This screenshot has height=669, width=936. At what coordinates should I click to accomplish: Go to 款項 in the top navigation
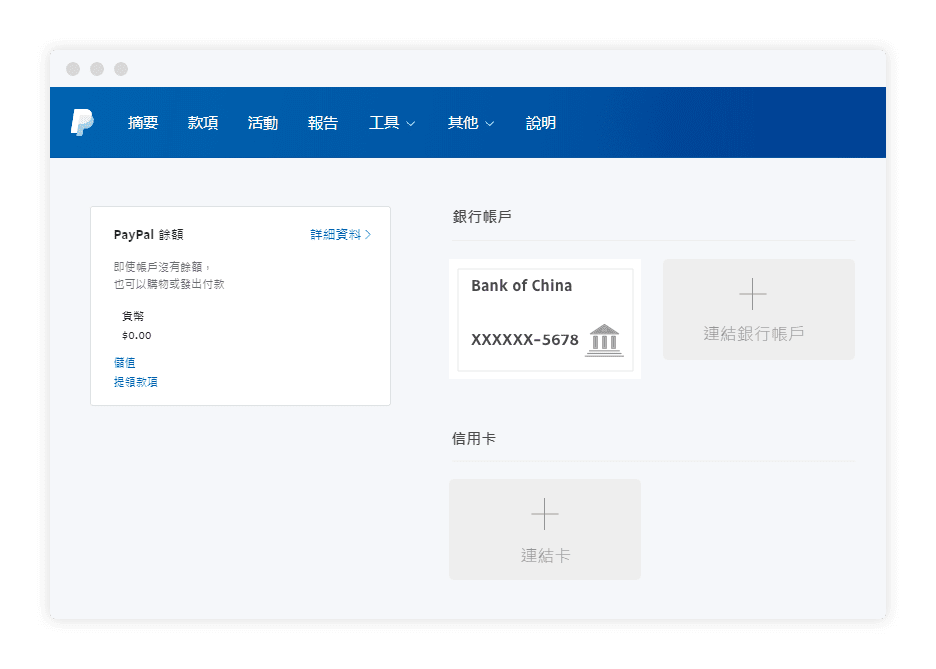point(203,123)
